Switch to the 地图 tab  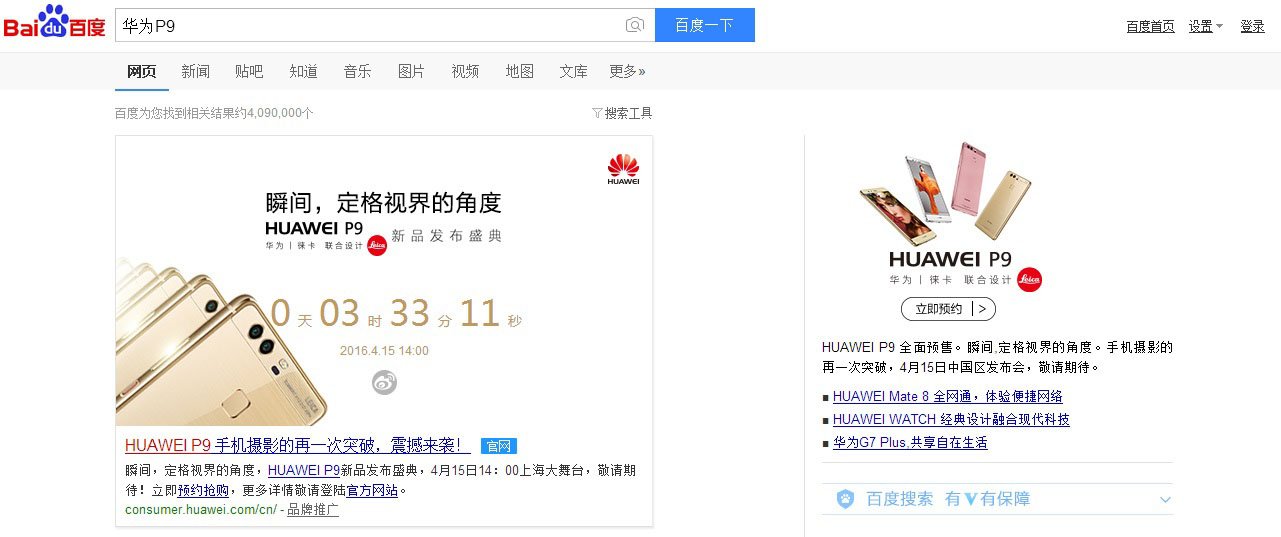(519, 71)
